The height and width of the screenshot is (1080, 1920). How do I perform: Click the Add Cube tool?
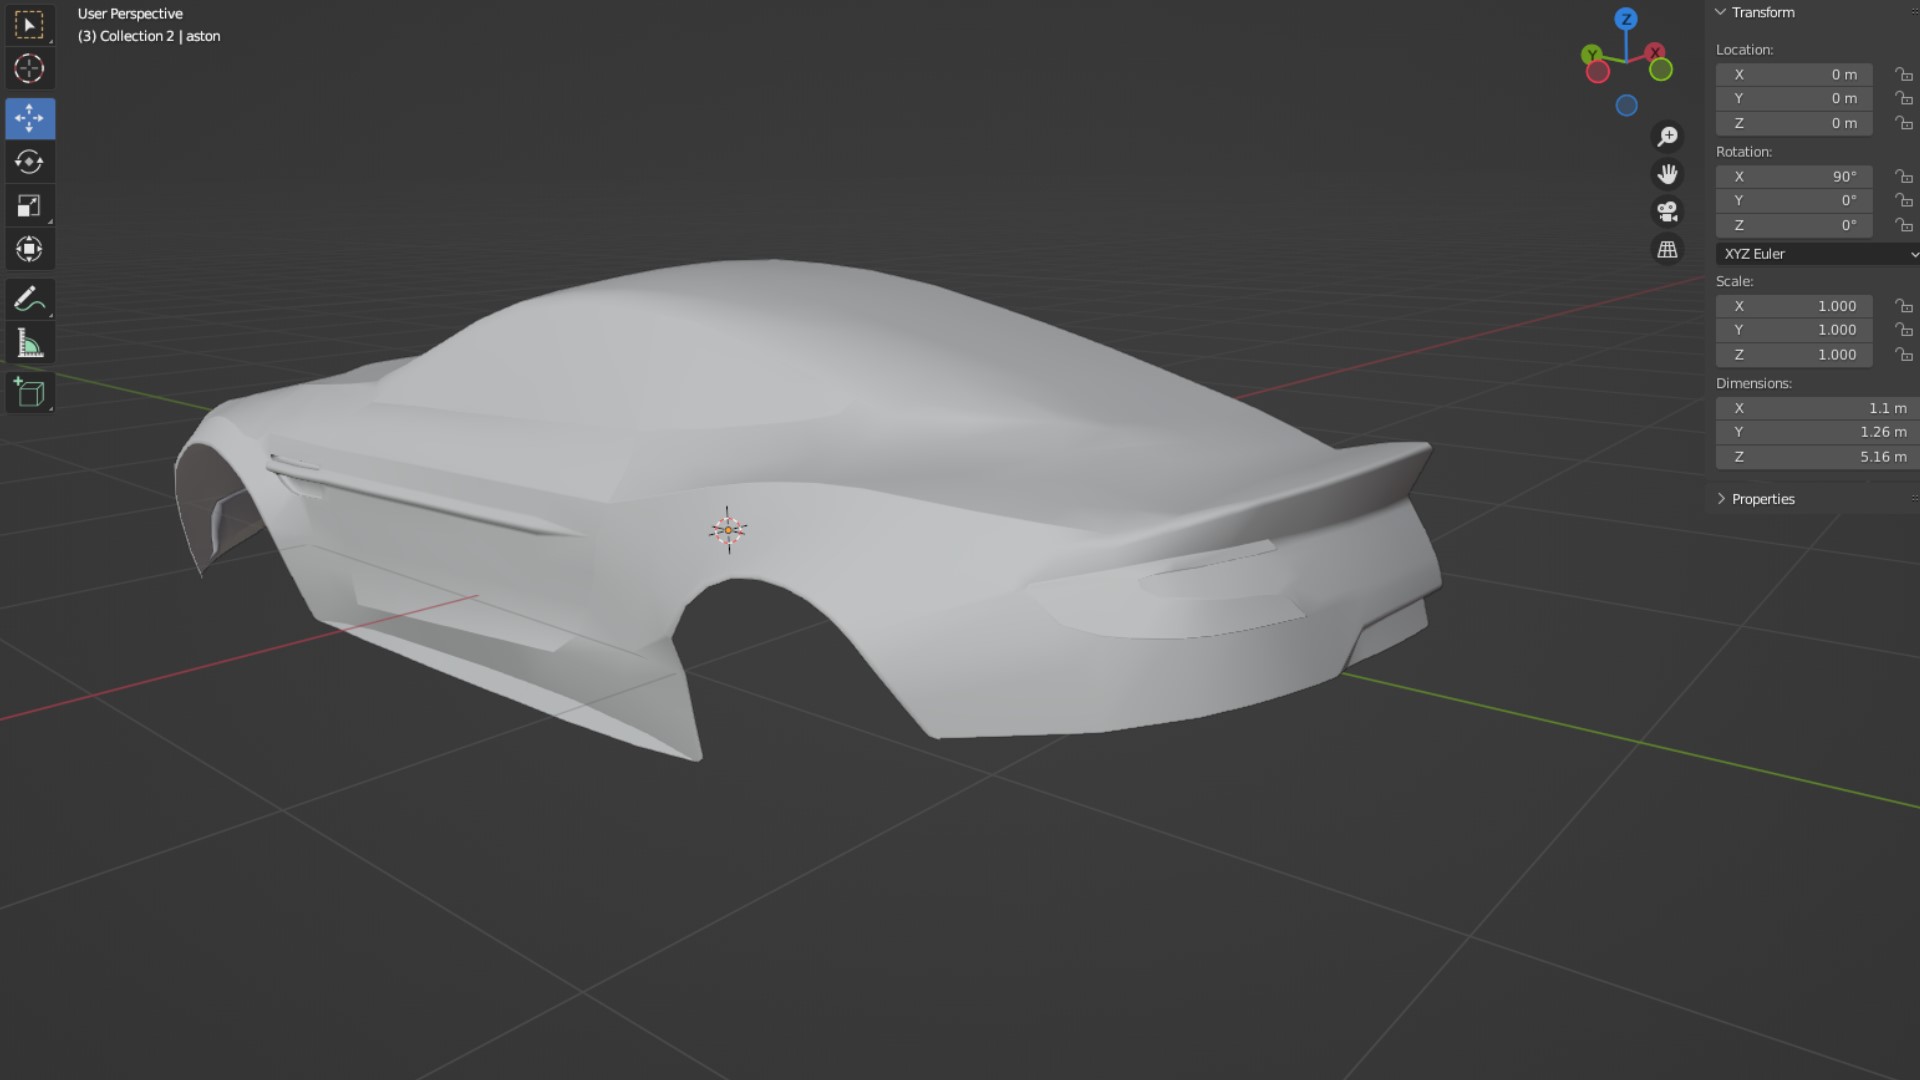29,393
